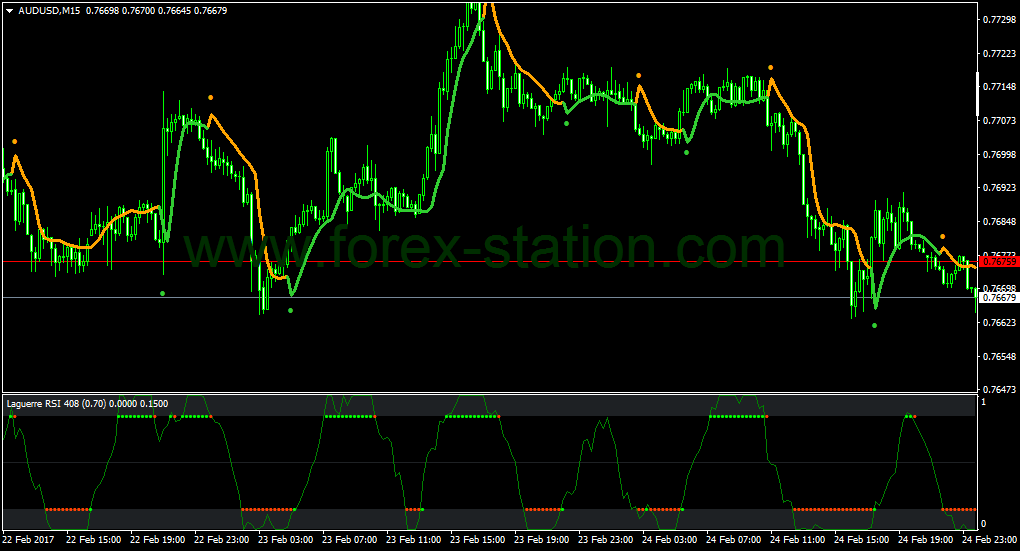This screenshot has height=551, width=1020.
Task: Click the 24 Feb 23:00 time label
Action: (x=989, y=539)
